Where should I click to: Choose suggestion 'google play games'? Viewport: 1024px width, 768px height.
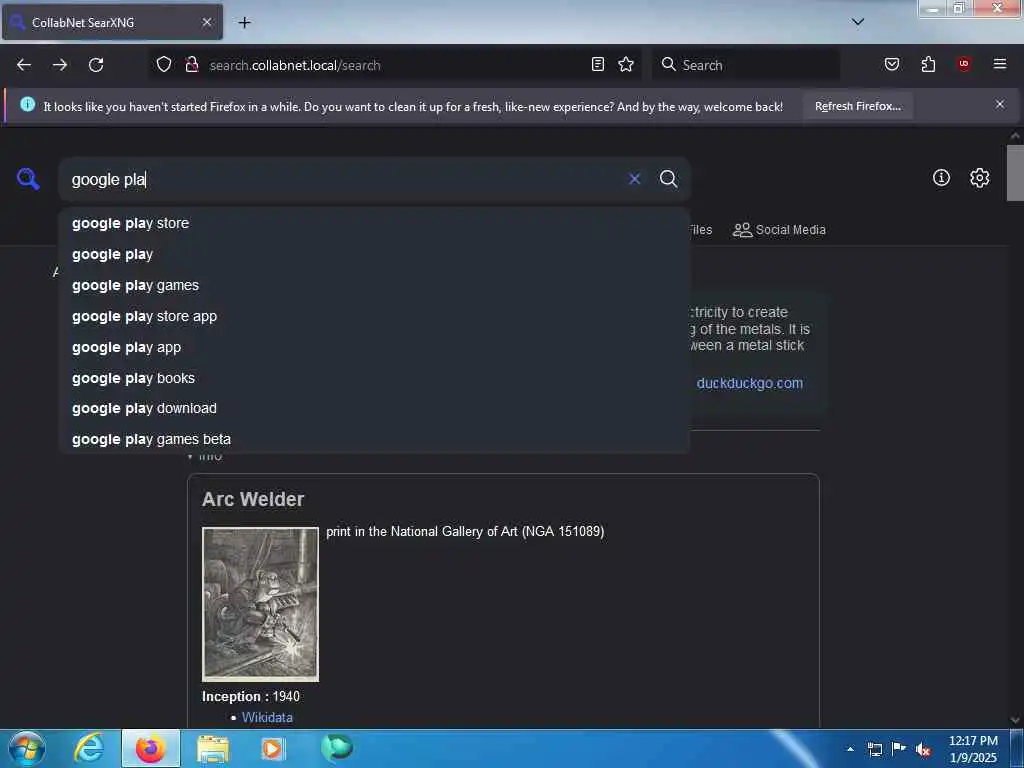coord(374,285)
